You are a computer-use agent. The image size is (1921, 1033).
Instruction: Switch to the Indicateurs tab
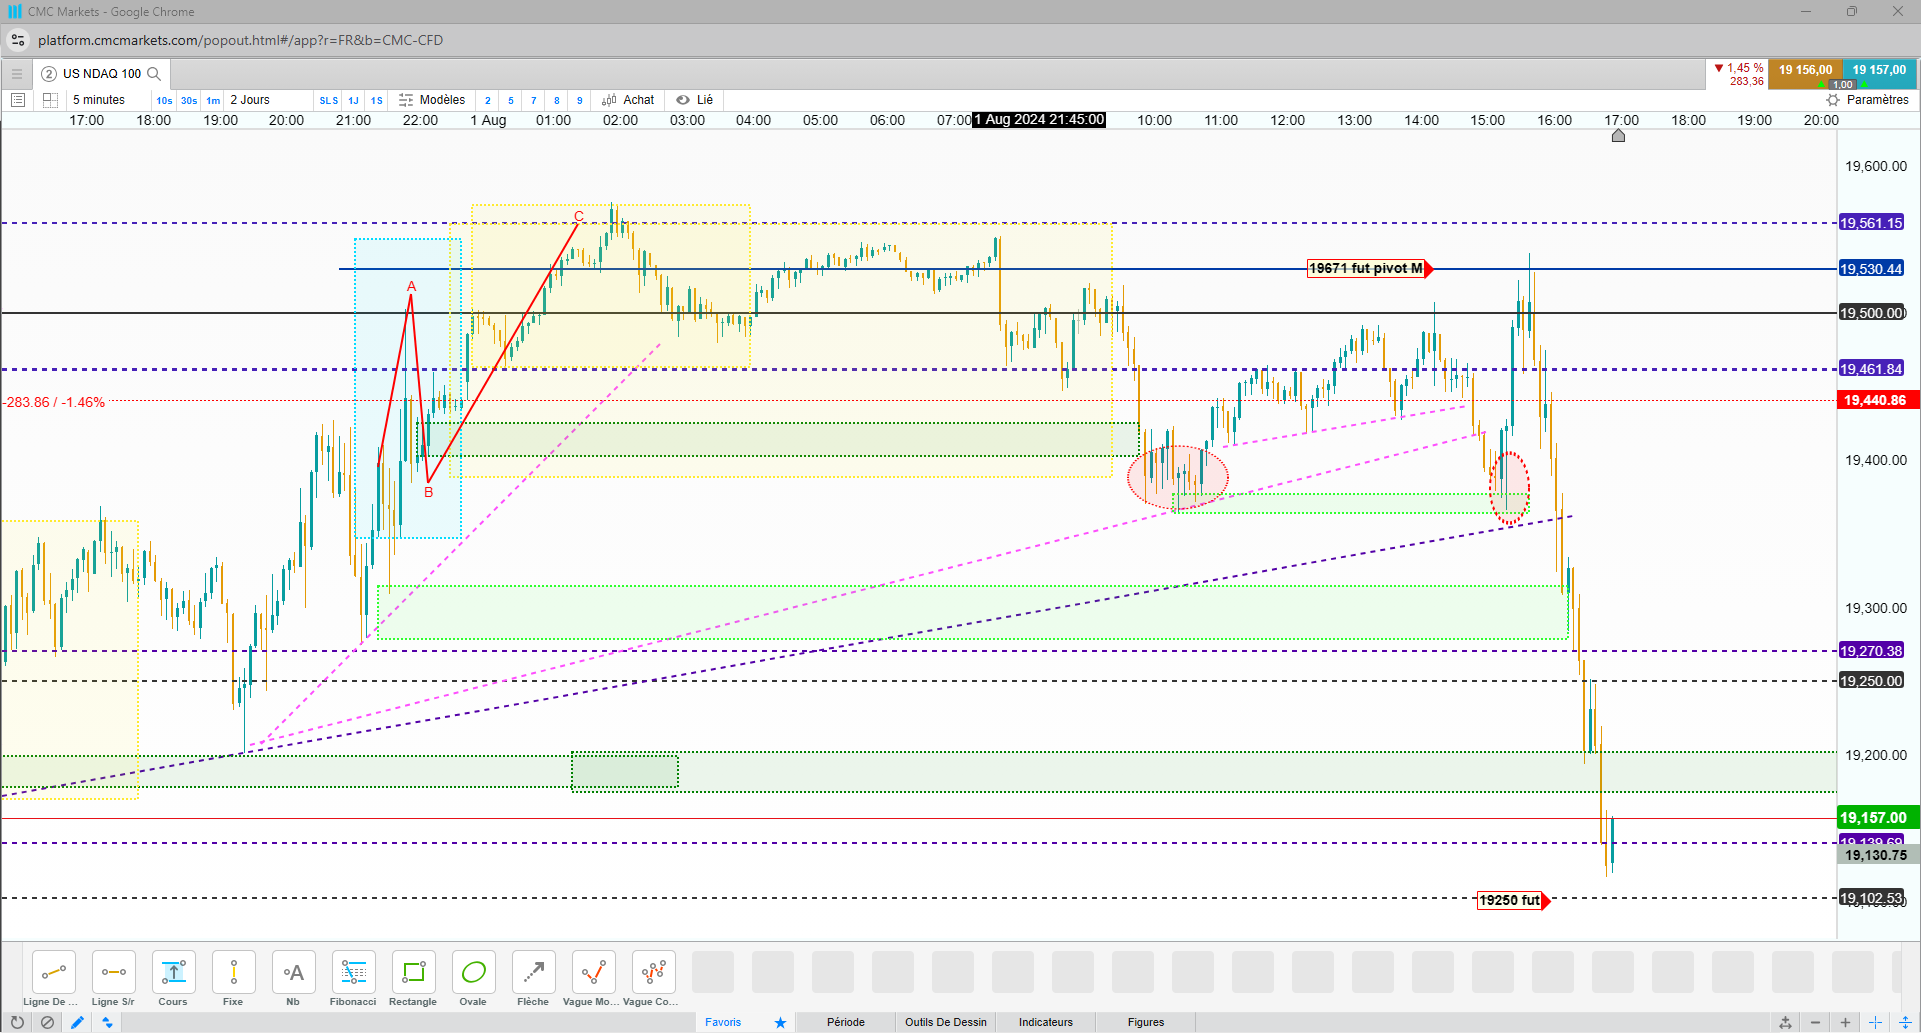click(1046, 1022)
